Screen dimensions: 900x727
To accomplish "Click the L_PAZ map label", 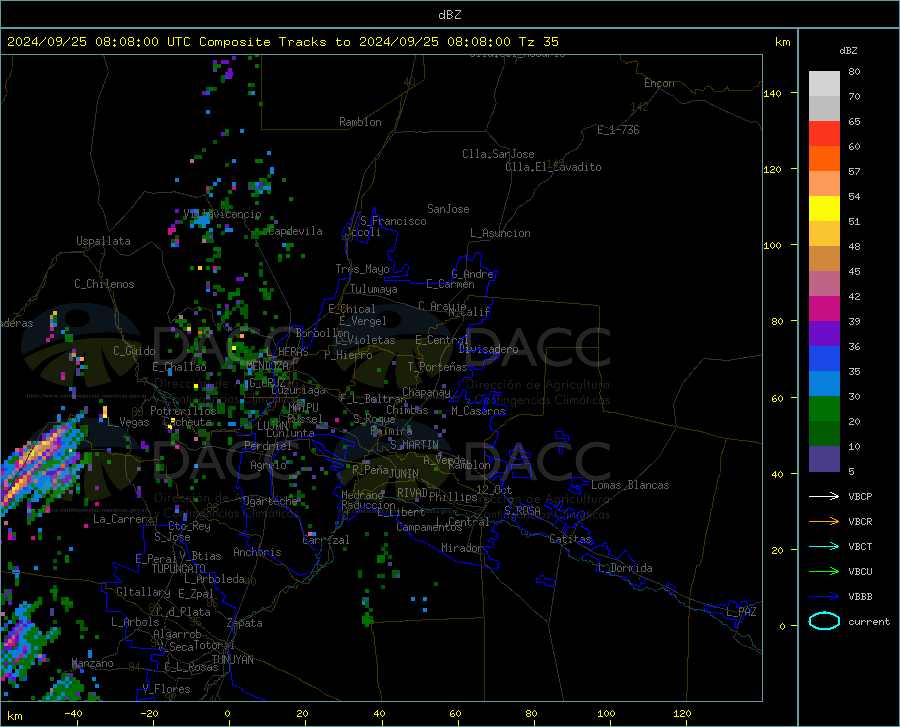I will click(741, 612).
